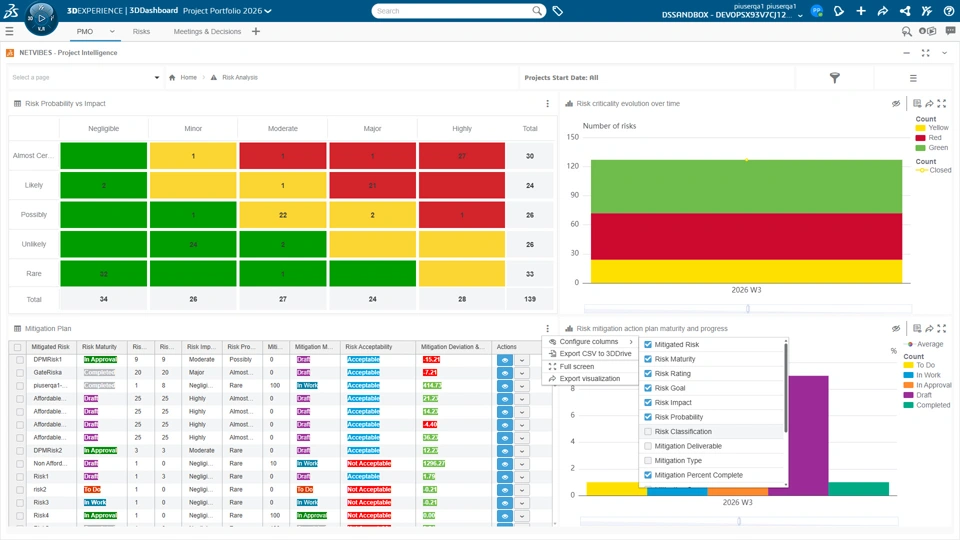Expand the Configure columns submenu
The image size is (960, 540).
(x=591, y=342)
